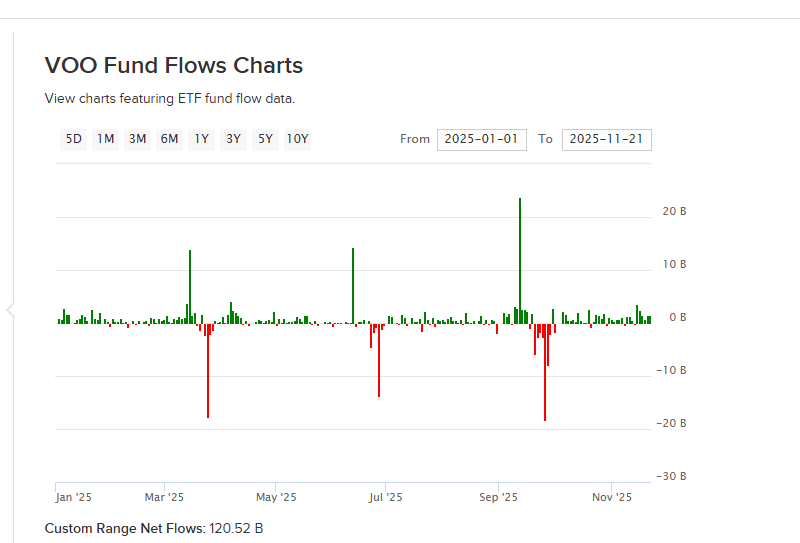Click the tall green bar in mid-June
800x543 pixels.
(353, 286)
